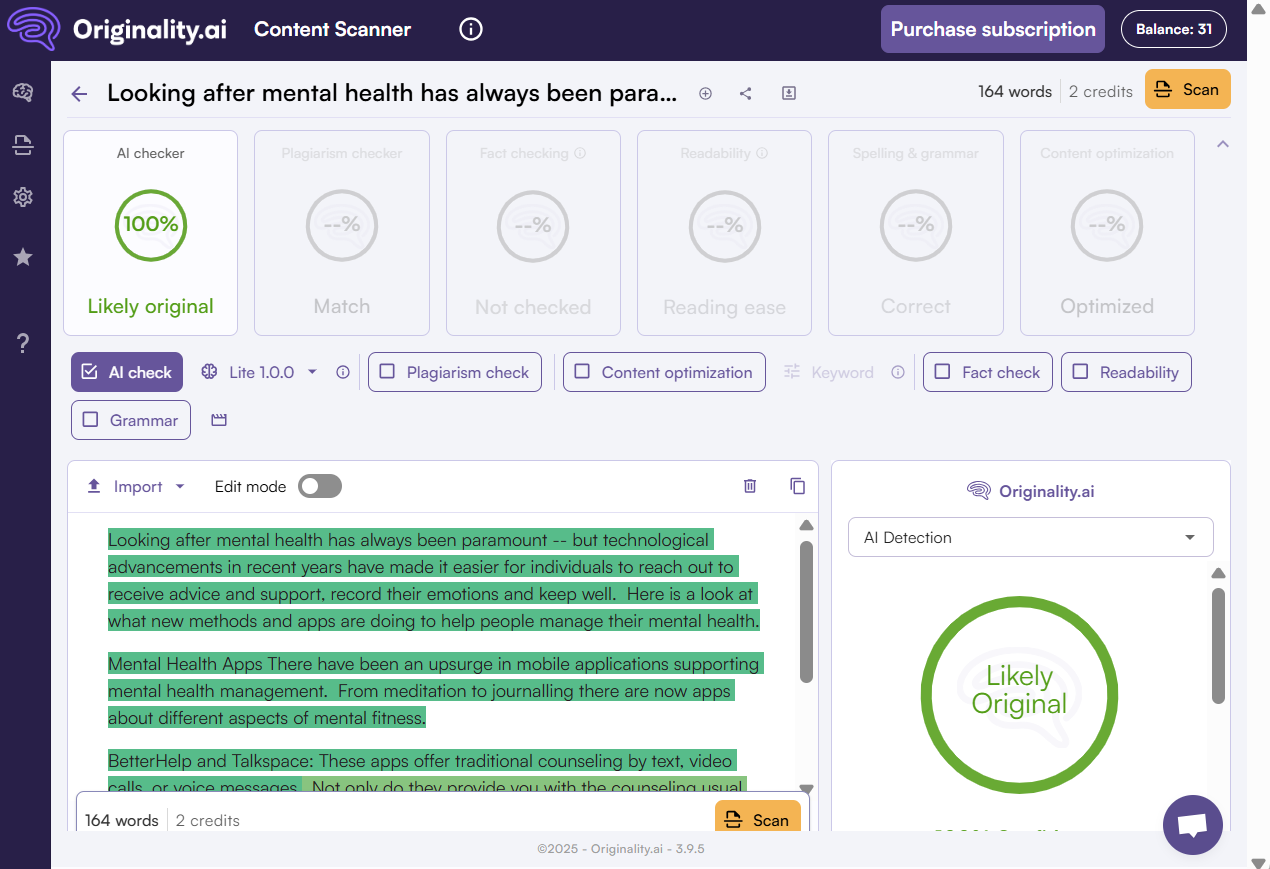This screenshot has height=869, width=1270.
Task: Click the Content Scanner header title
Action: pyautogui.click(x=333, y=29)
